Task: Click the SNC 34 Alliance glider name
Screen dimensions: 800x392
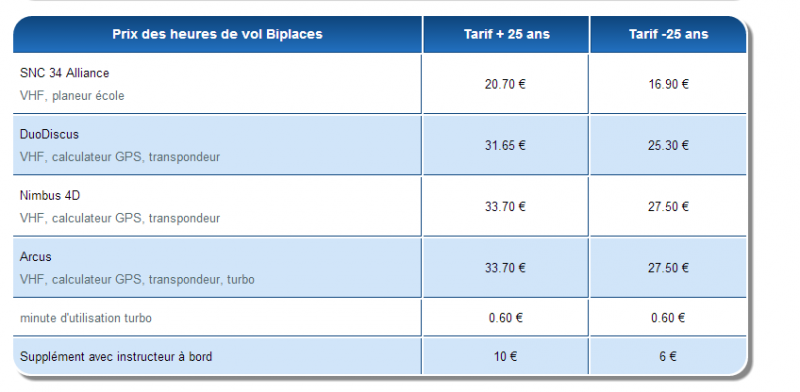Action: [x=64, y=73]
